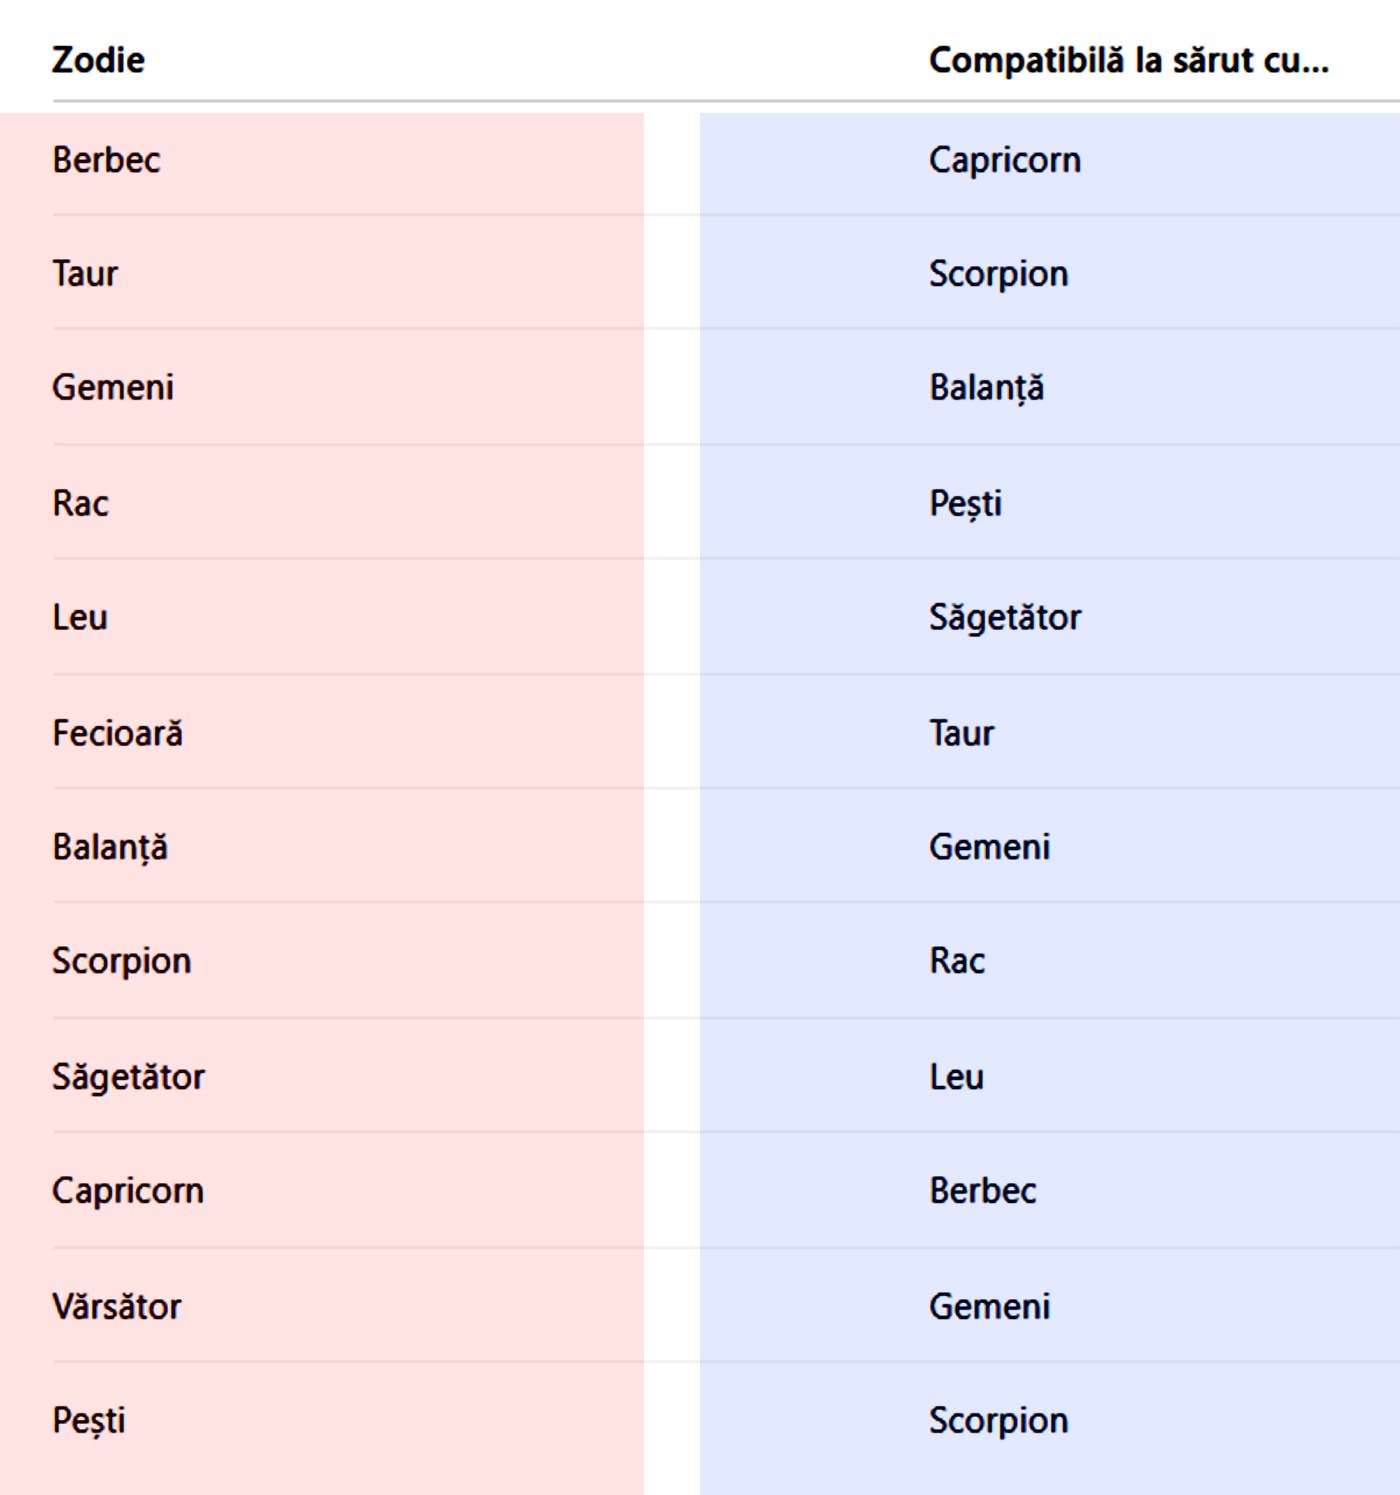Click Leu in the Zodie column
This screenshot has width=1400, height=1495.
pos(80,617)
